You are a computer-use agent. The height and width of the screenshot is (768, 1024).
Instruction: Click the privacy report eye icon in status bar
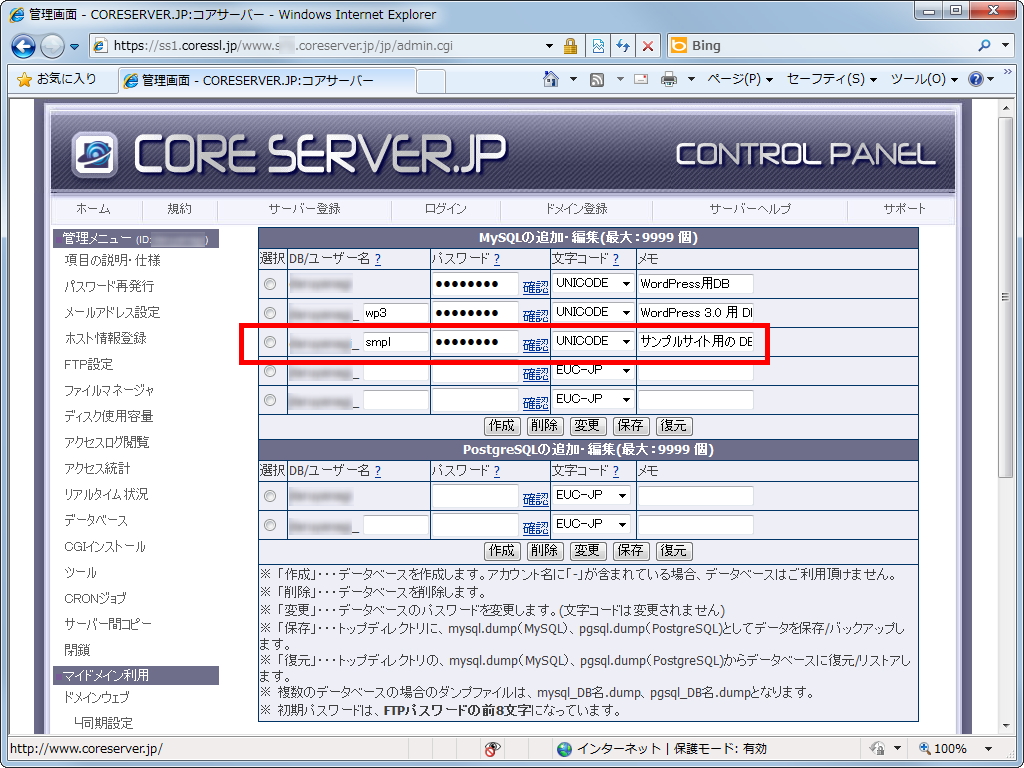point(493,748)
